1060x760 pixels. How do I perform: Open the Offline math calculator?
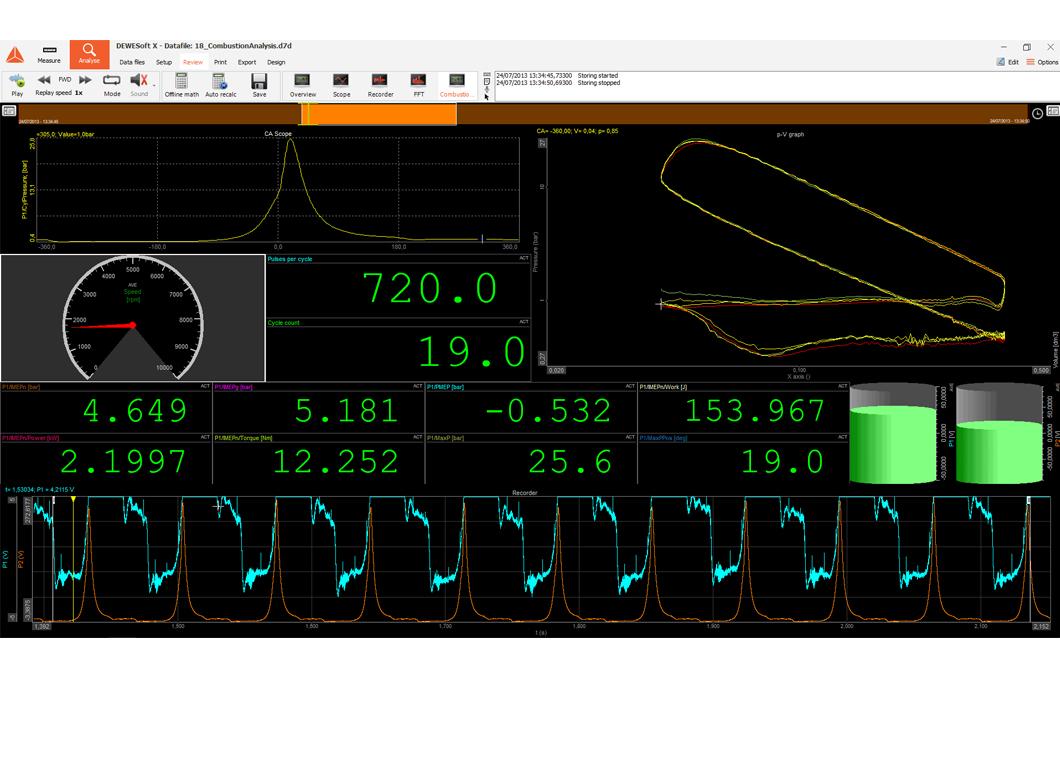click(x=182, y=85)
